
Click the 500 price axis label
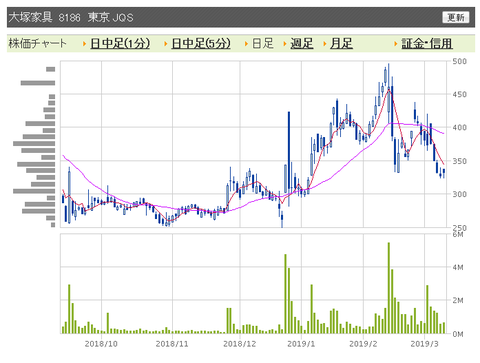coord(459,61)
